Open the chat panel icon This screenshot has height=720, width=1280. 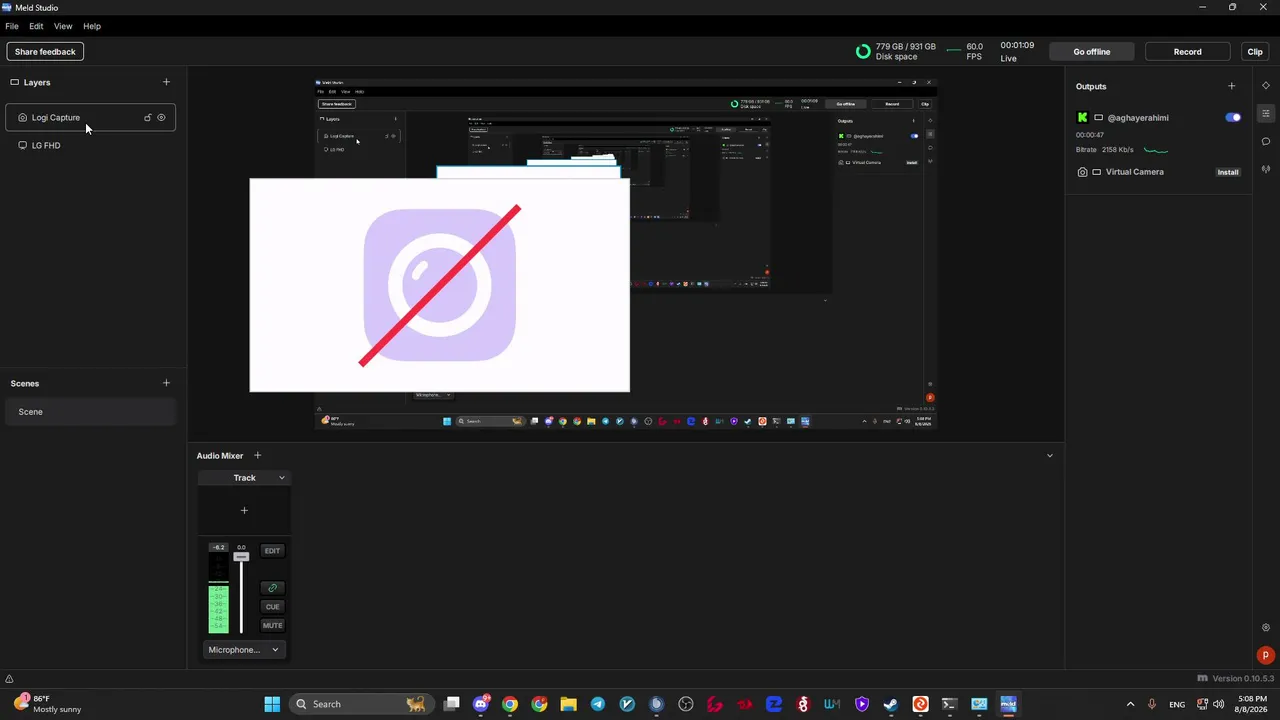1266,141
